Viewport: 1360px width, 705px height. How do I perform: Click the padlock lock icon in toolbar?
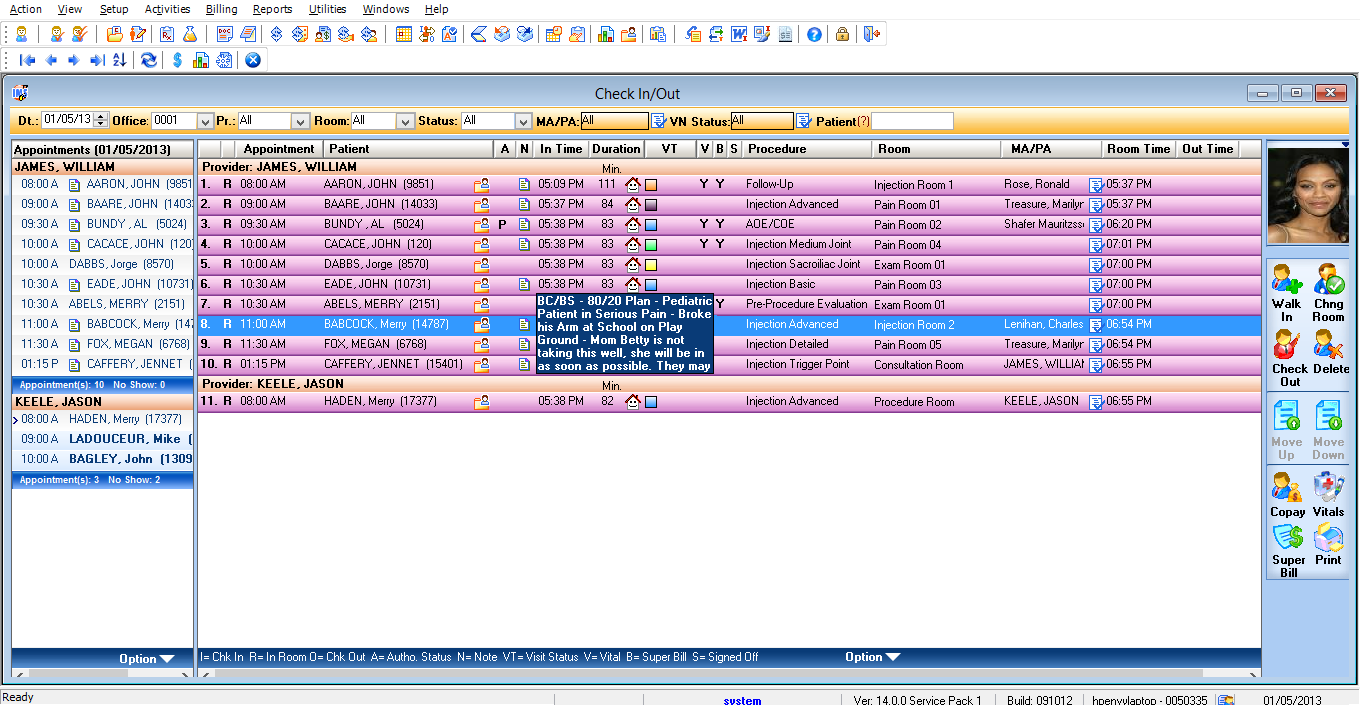(x=842, y=34)
